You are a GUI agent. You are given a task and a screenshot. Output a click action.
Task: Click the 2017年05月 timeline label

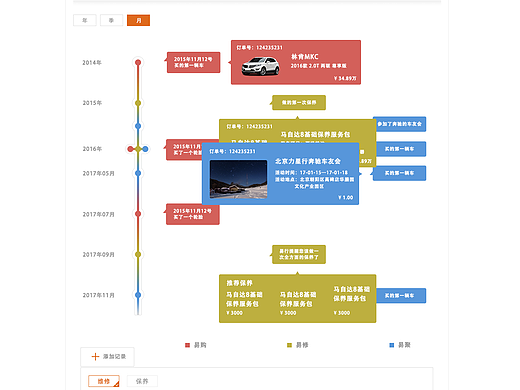[x=99, y=174]
